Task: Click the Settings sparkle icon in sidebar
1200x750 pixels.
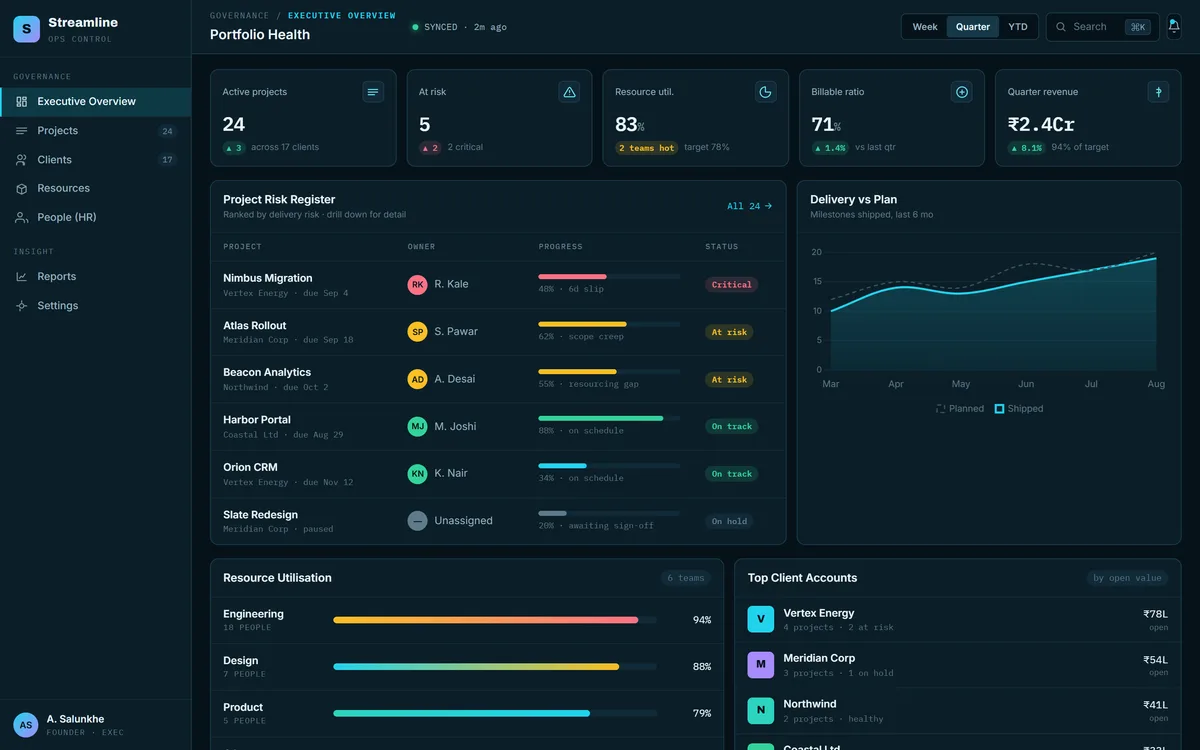Action: coord(21,306)
